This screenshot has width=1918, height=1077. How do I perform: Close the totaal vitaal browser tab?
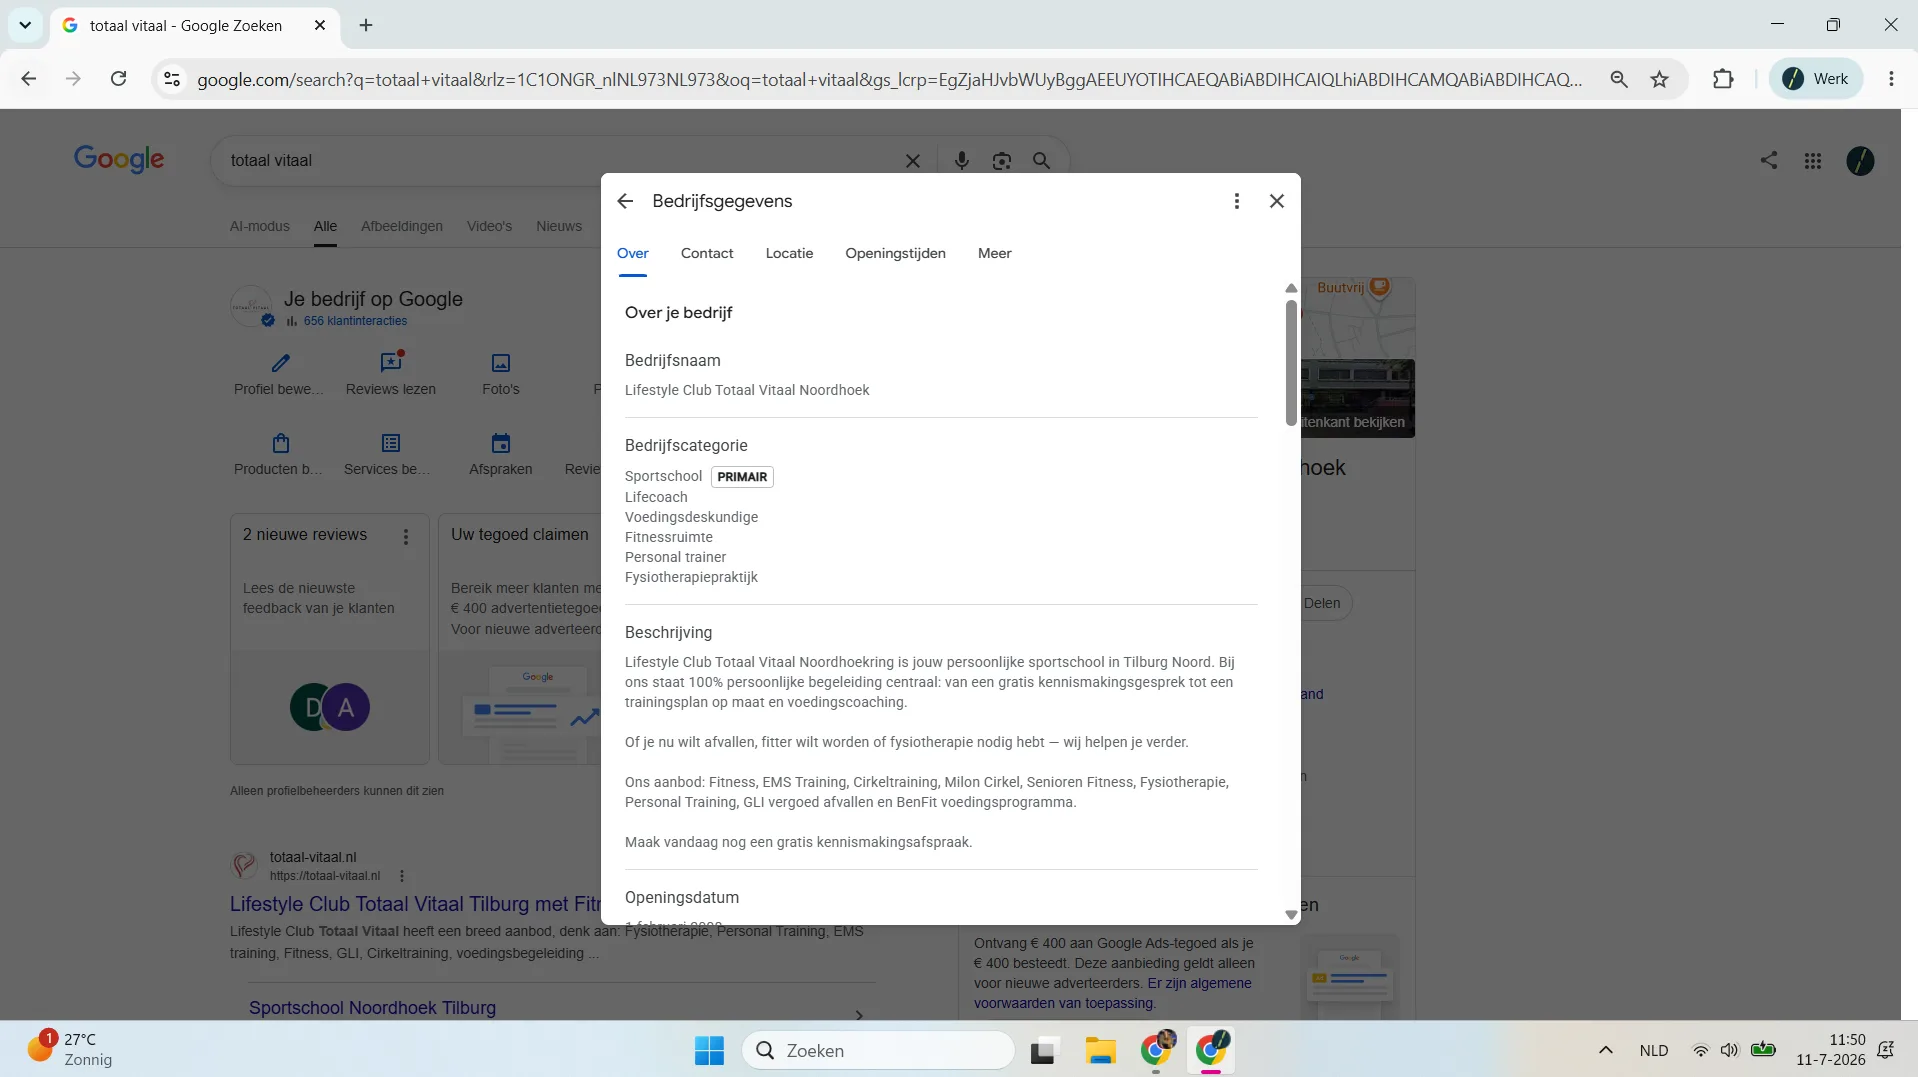[320, 25]
